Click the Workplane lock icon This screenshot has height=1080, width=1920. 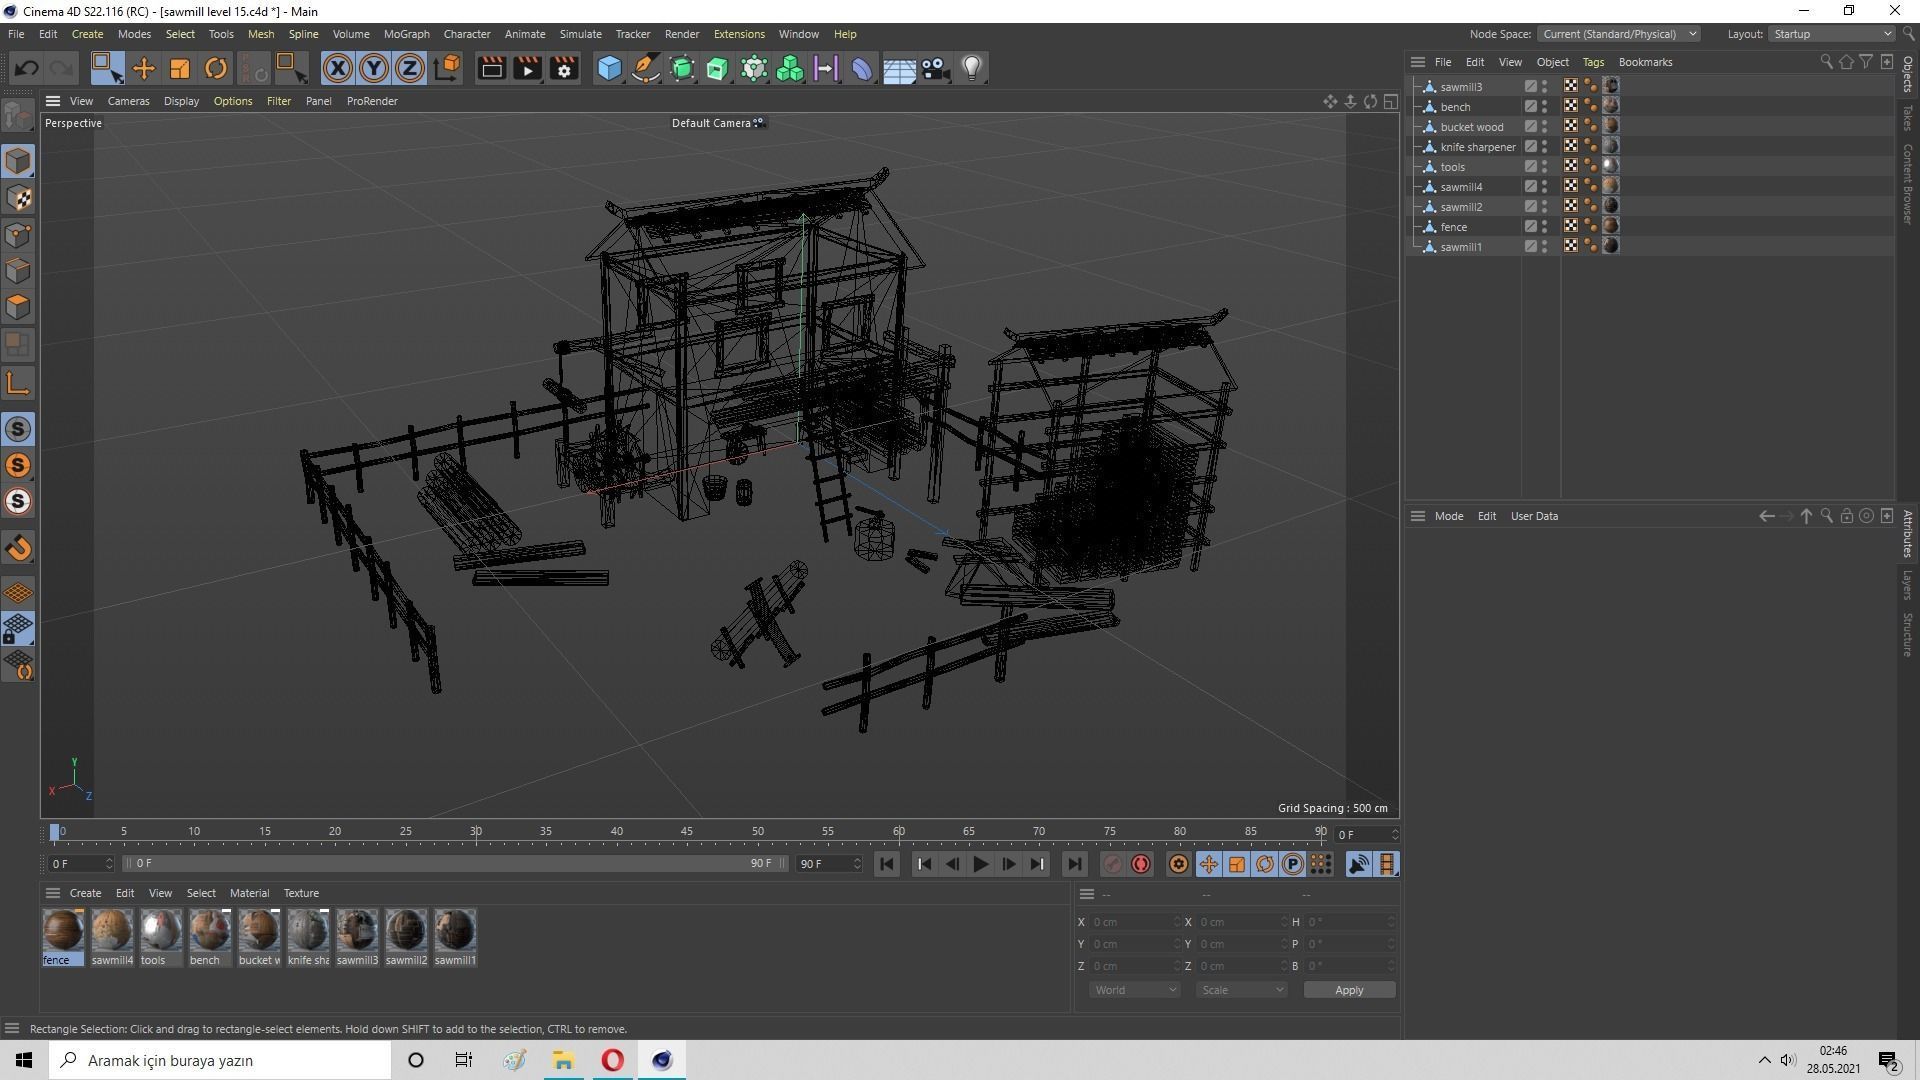pyautogui.click(x=18, y=629)
